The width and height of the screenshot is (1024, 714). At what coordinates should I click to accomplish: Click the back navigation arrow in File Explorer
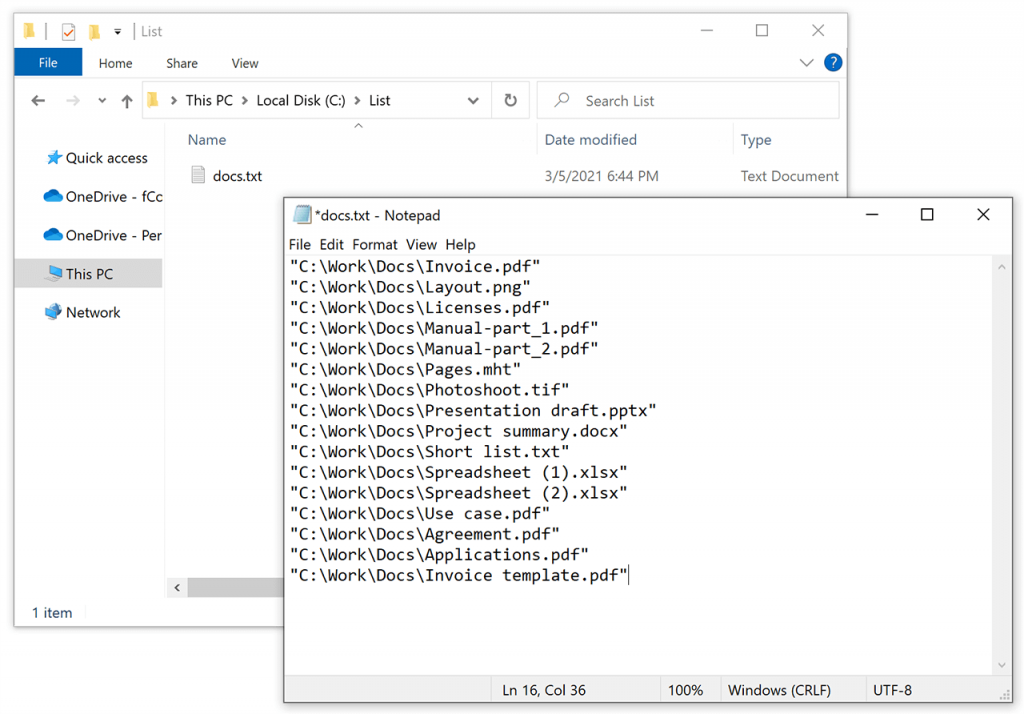click(38, 100)
